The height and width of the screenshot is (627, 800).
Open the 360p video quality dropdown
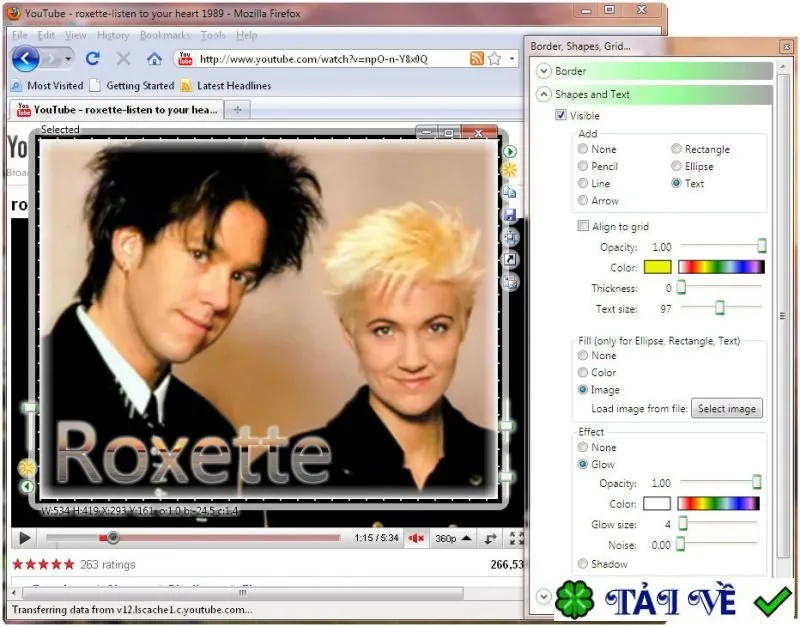[x=453, y=538]
